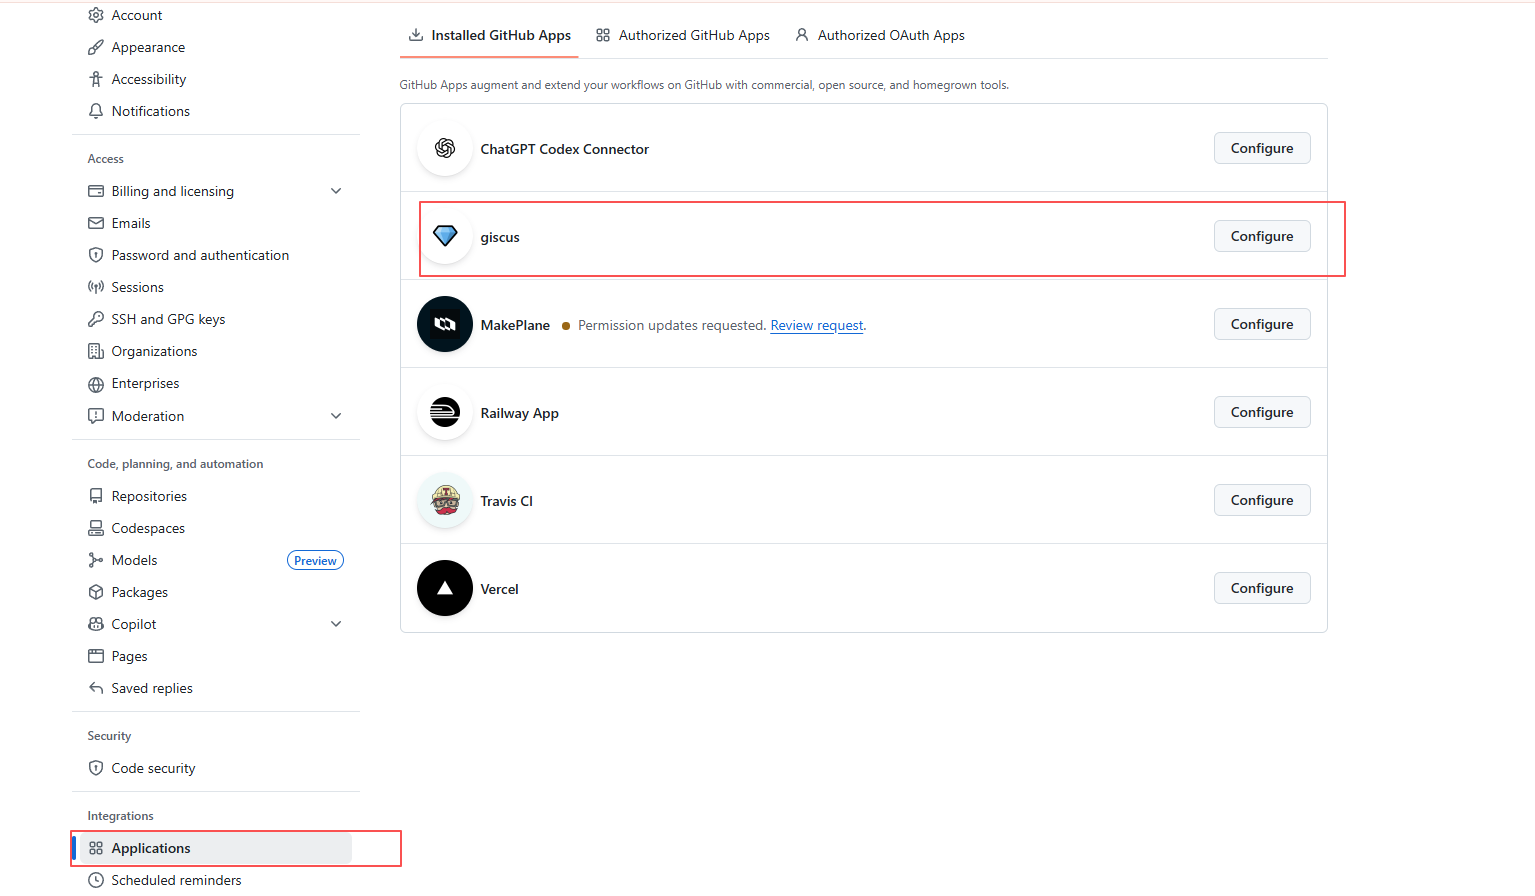Click the ChatGPT Codex Connector app logo
The height and width of the screenshot is (896, 1535).
445,148
